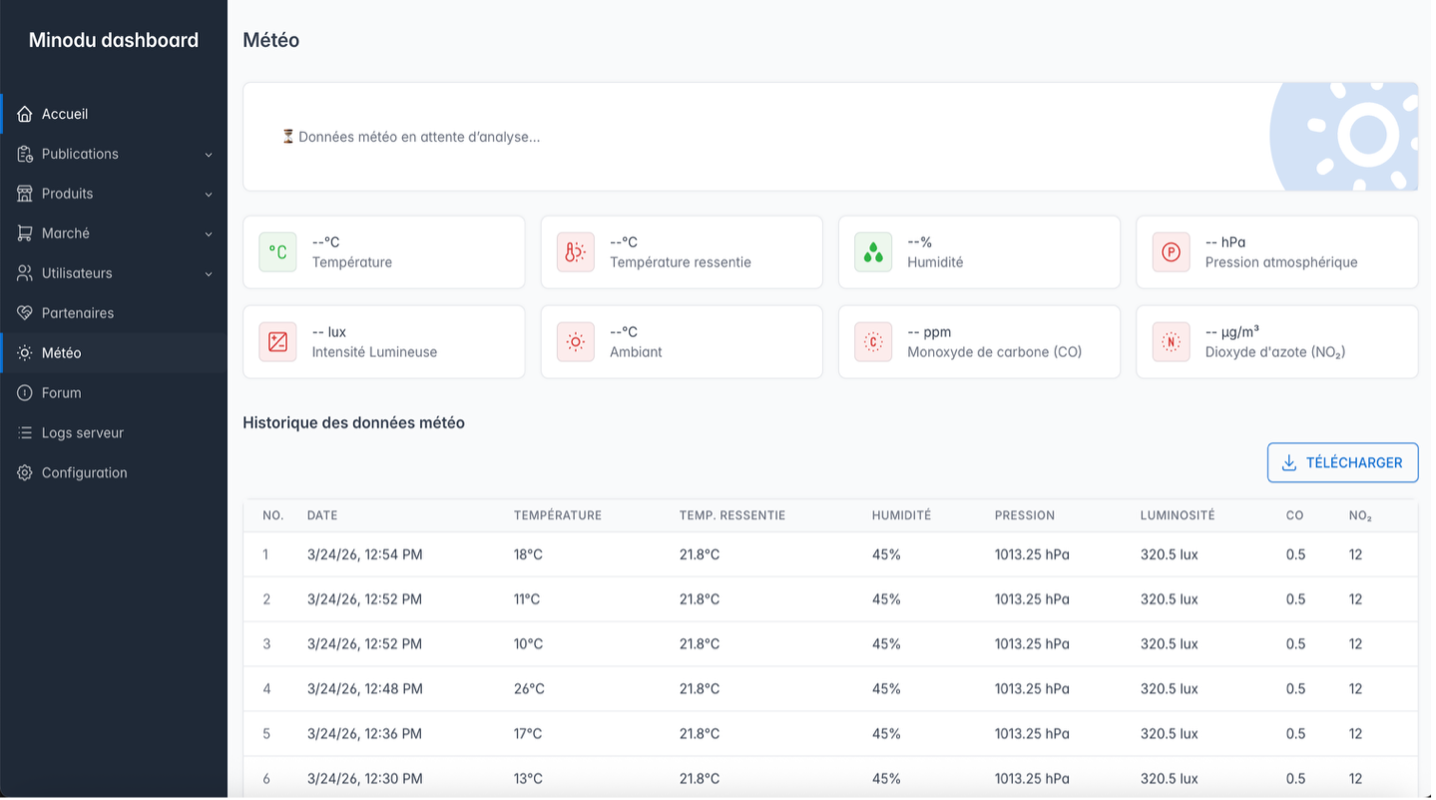Open the Configuration page
Viewport: 1436px width, 800px height.
pos(114,473)
